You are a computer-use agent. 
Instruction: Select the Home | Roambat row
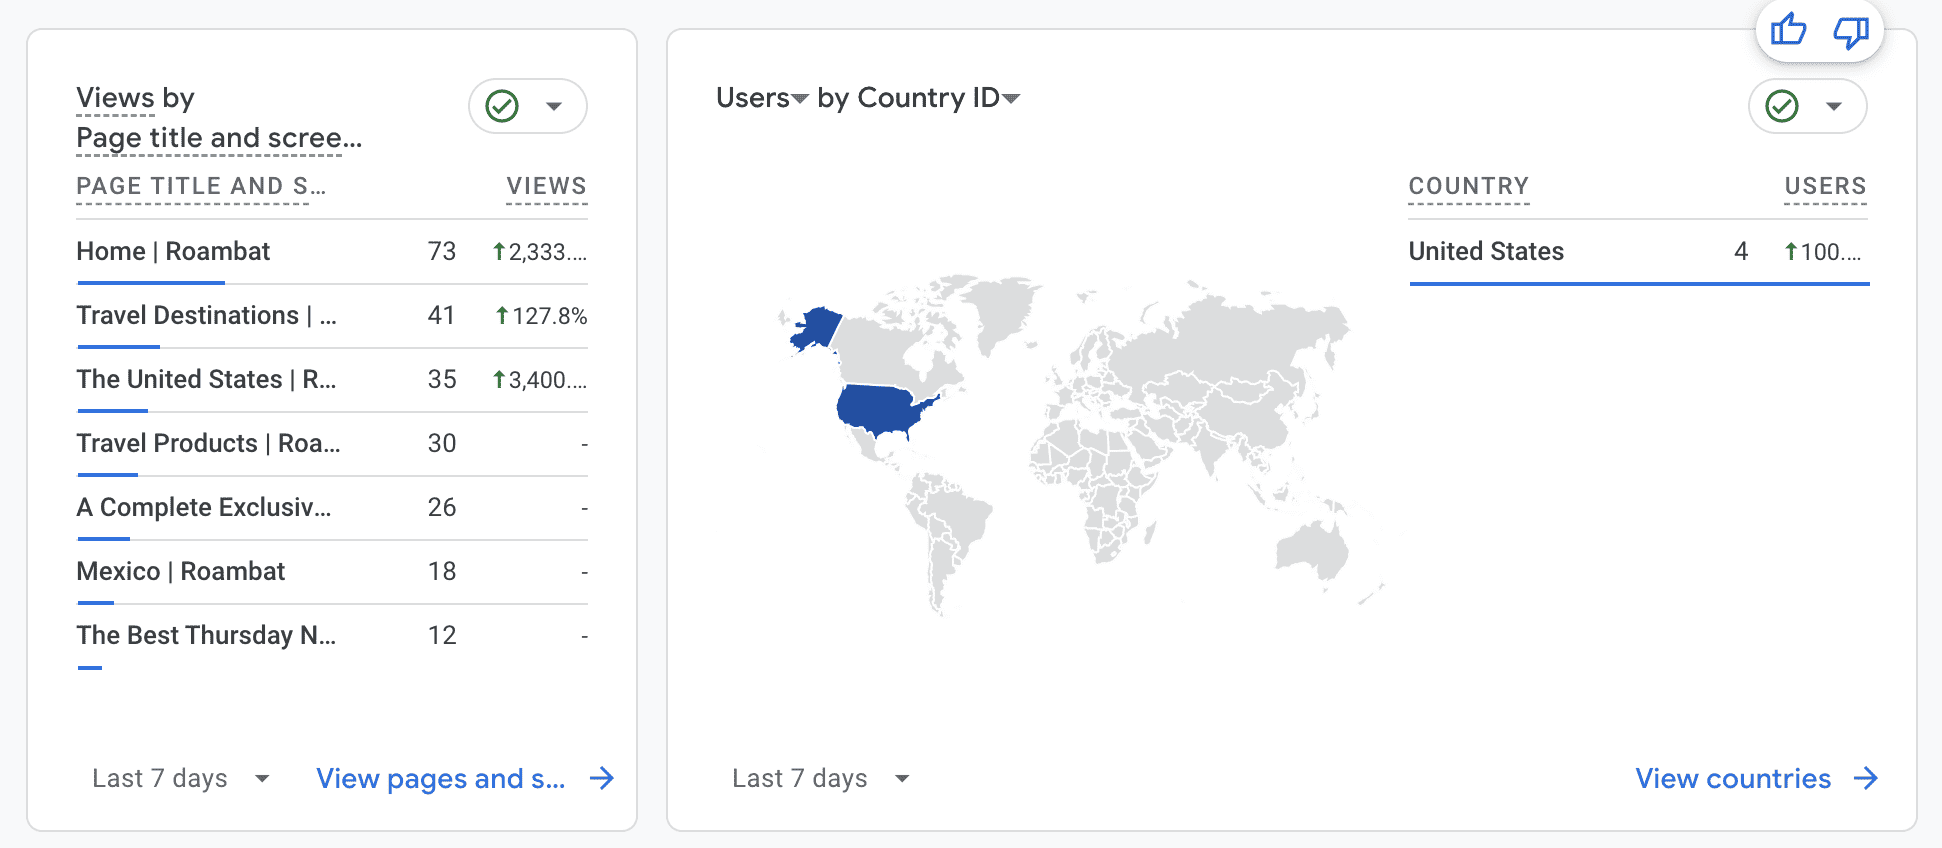pyautogui.click(x=332, y=252)
